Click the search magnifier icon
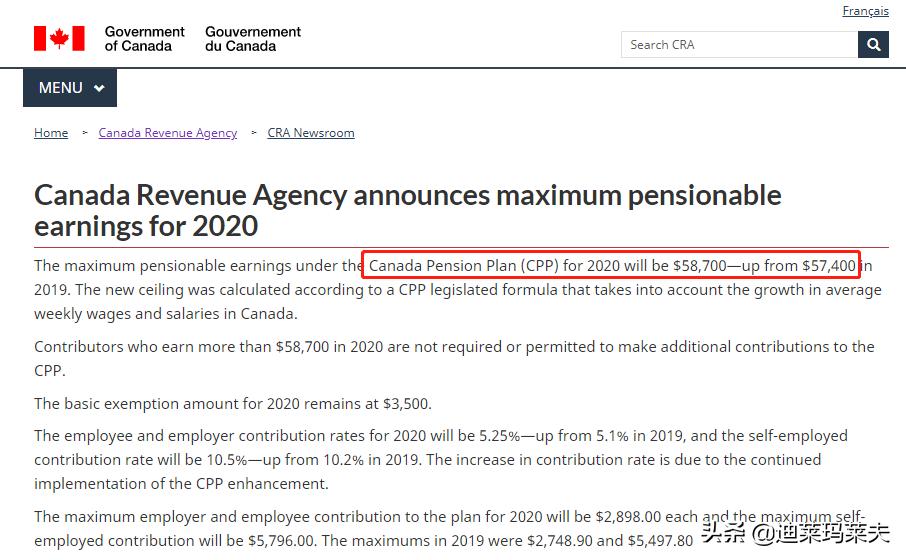Viewport: 906px width, 560px height. pos(873,45)
